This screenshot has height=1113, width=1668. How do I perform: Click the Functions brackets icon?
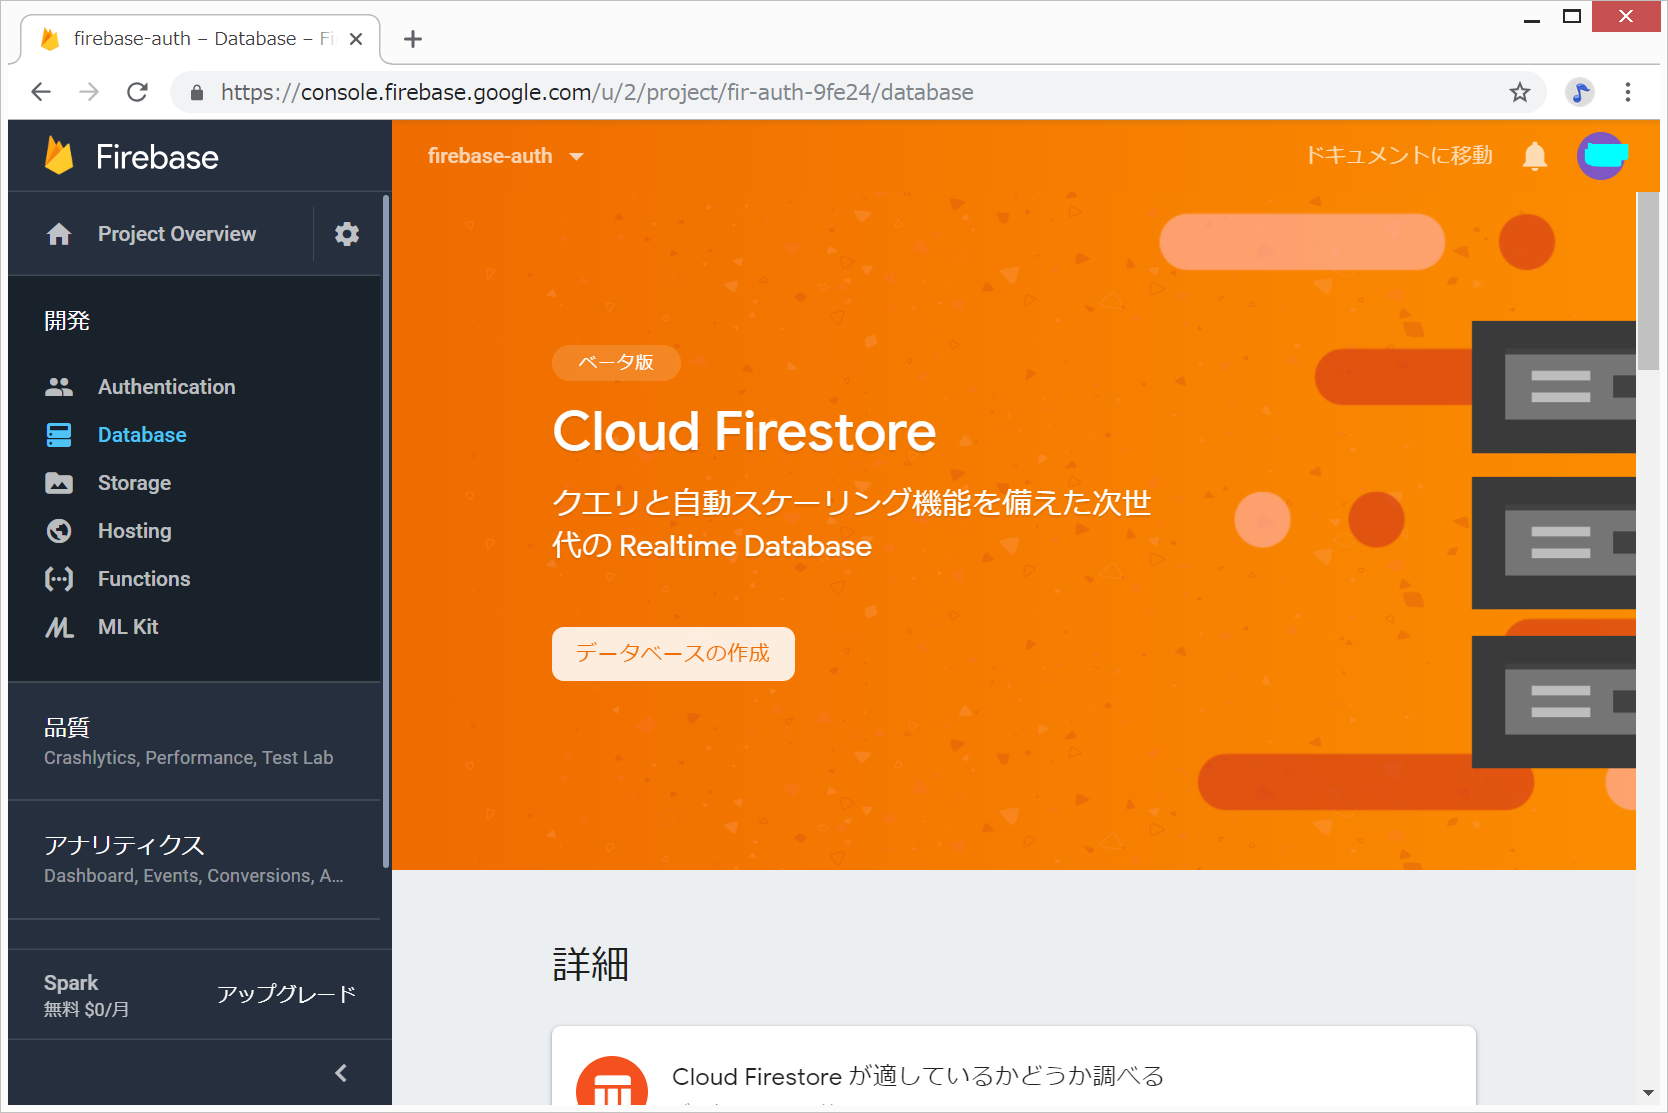click(x=59, y=579)
